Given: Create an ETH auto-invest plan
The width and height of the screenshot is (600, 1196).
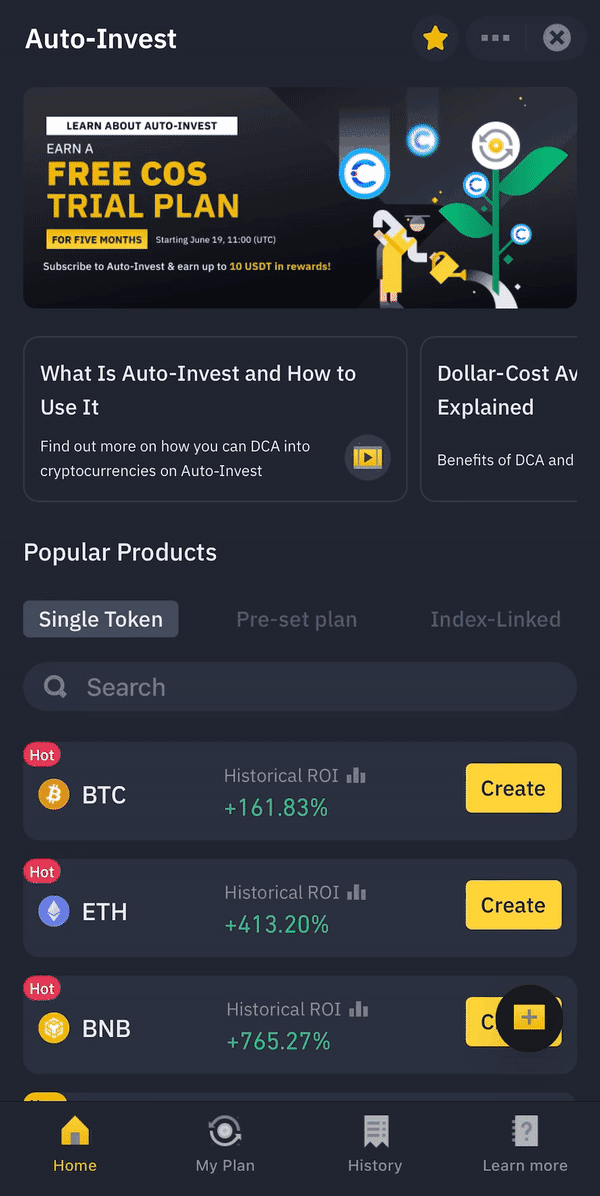Looking at the screenshot, I should point(513,905).
